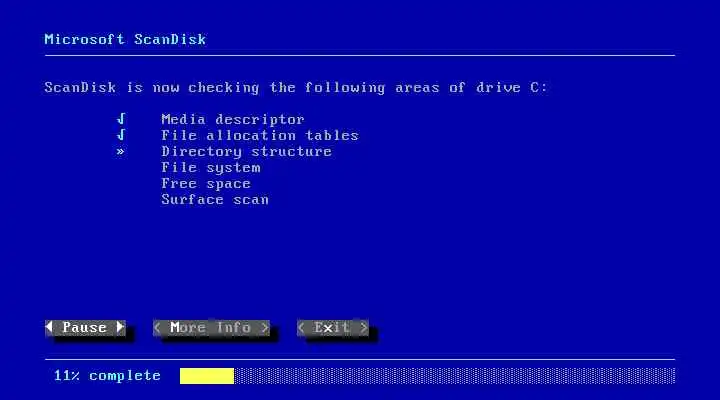Image resolution: width=720 pixels, height=400 pixels.
Task: Click the 'File allocation tables' text
Action: coord(260,135)
